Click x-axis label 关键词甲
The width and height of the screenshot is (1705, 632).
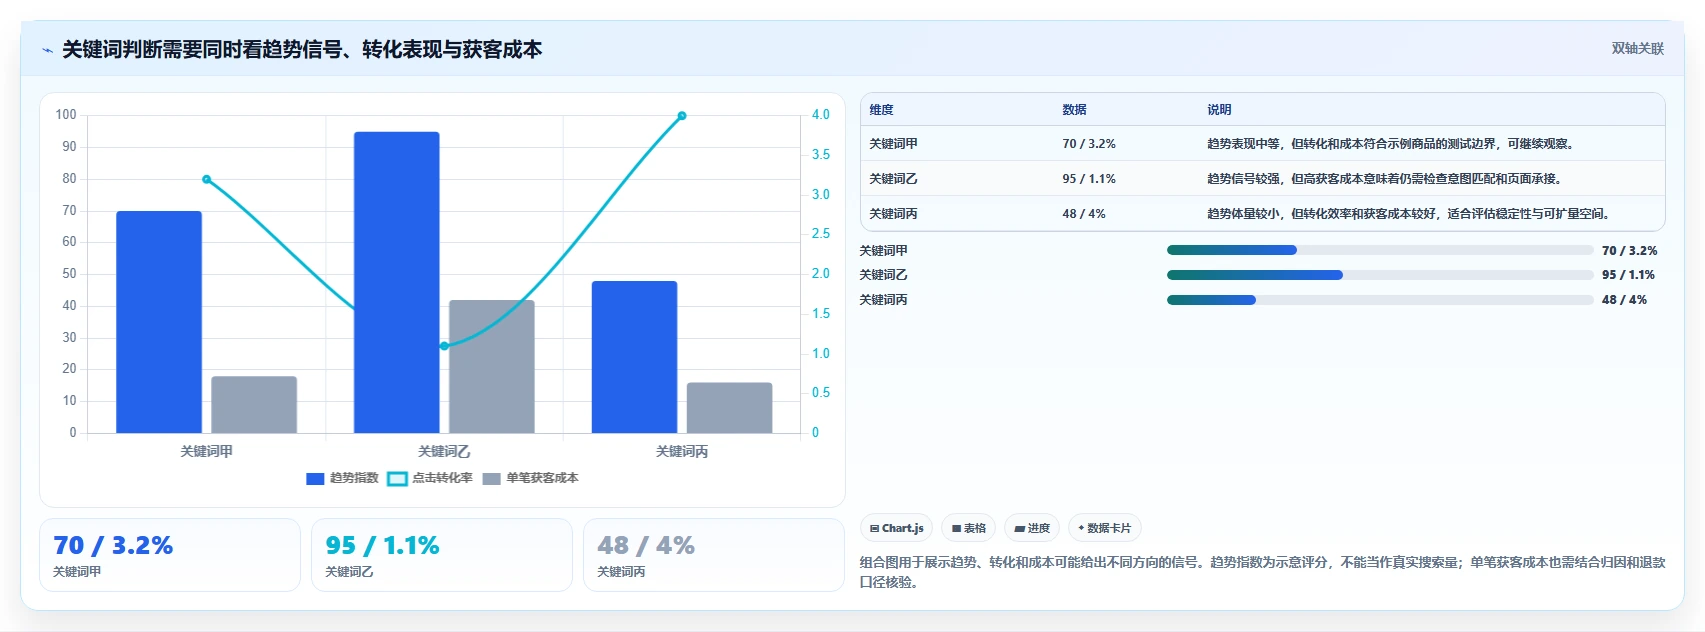[207, 452]
